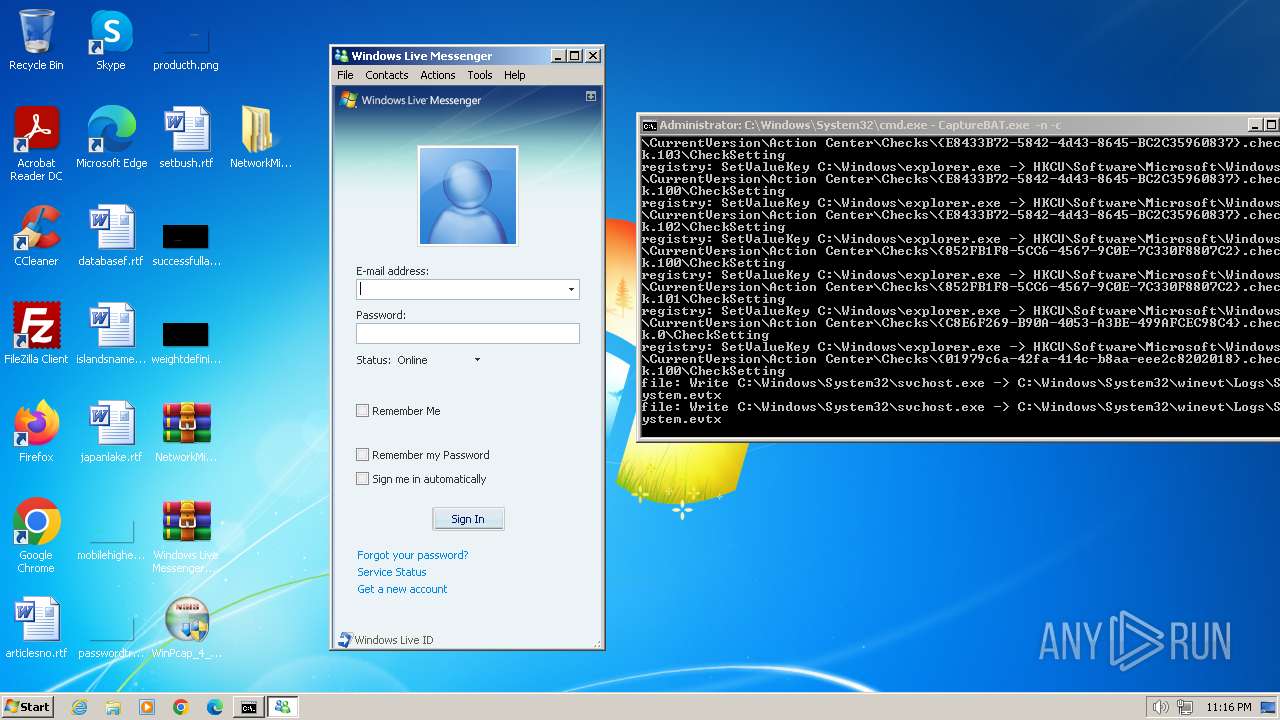Open the volume control tray icon

point(1160,707)
